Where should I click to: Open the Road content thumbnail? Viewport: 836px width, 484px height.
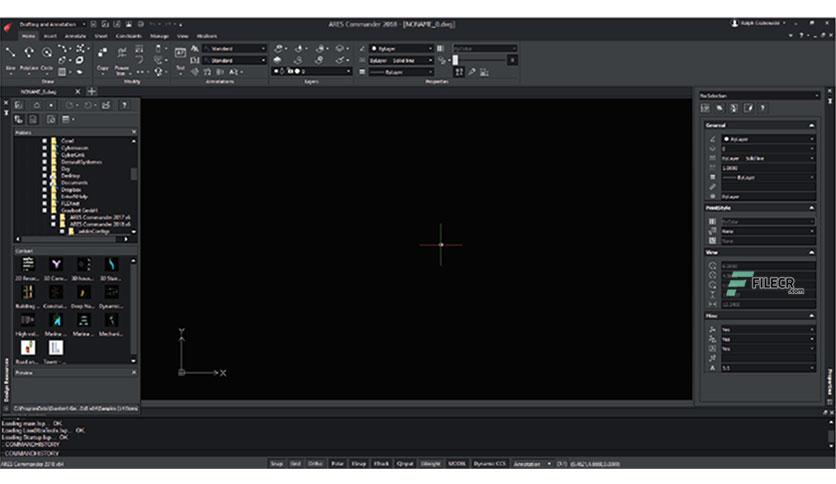pos(28,351)
